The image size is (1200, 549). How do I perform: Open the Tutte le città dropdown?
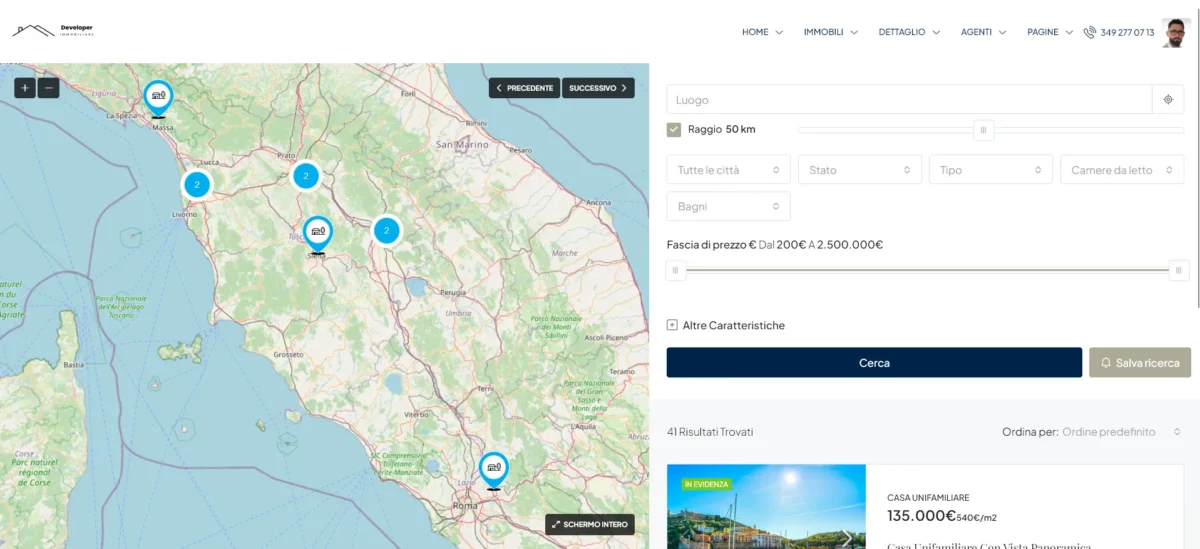[728, 170]
